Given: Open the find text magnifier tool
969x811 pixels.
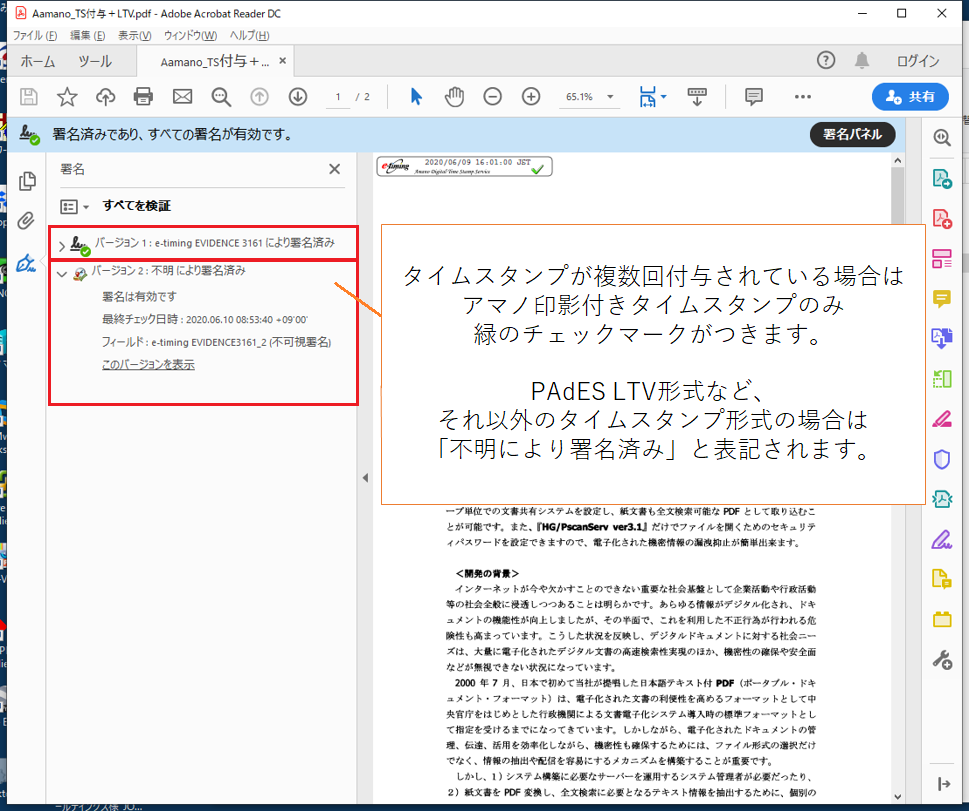Looking at the screenshot, I should 221,97.
